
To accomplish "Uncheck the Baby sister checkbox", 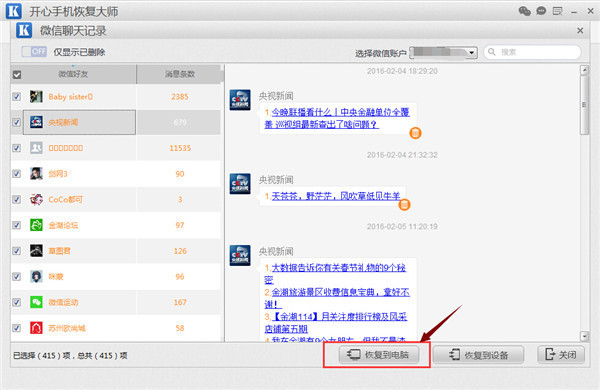I will click(x=16, y=96).
